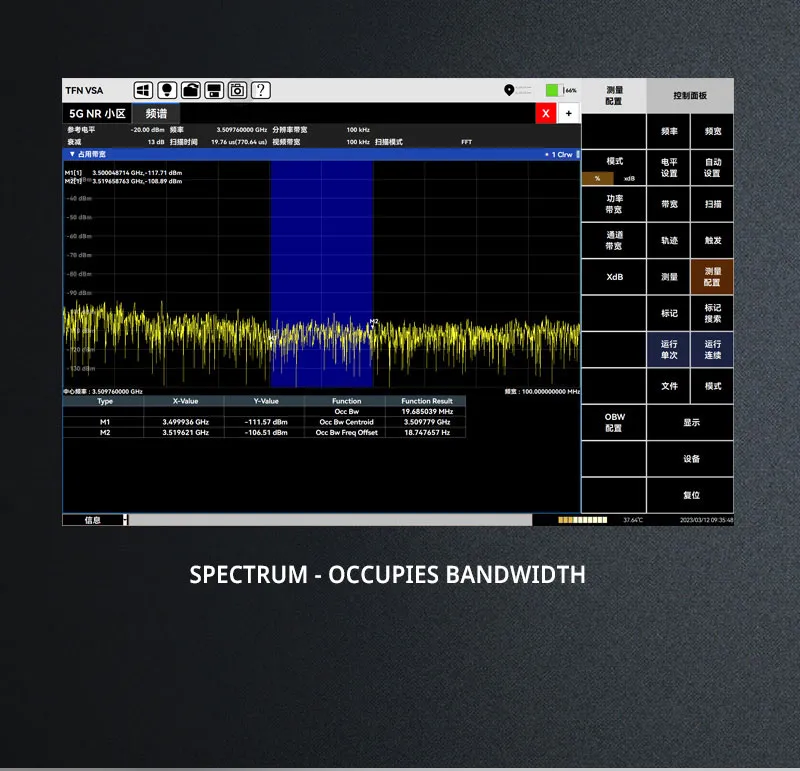The height and width of the screenshot is (771, 800).
Task: Collapse the 占用带宽 section triangle
Action: coord(71,155)
